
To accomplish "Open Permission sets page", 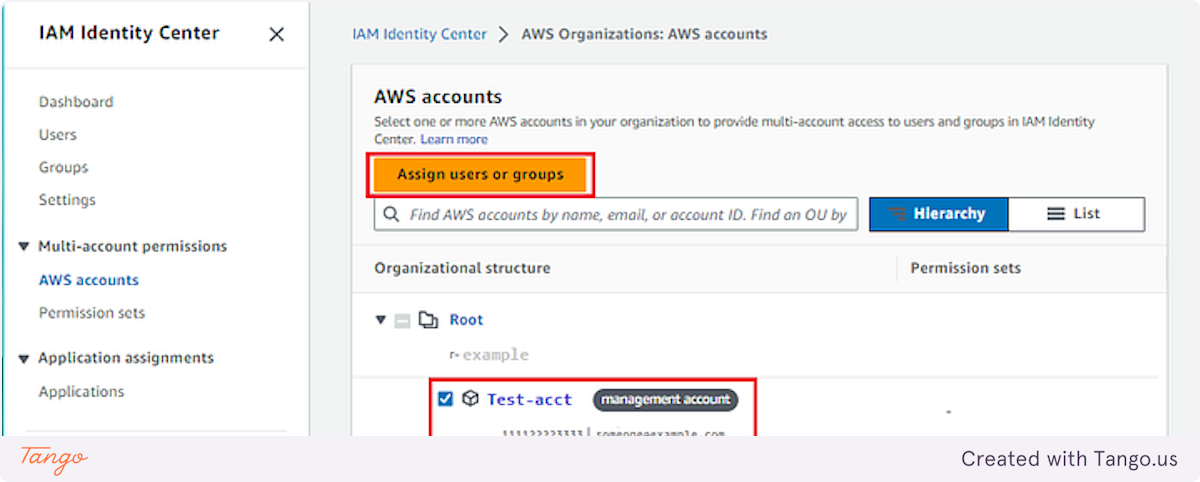I will [x=92, y=313].
